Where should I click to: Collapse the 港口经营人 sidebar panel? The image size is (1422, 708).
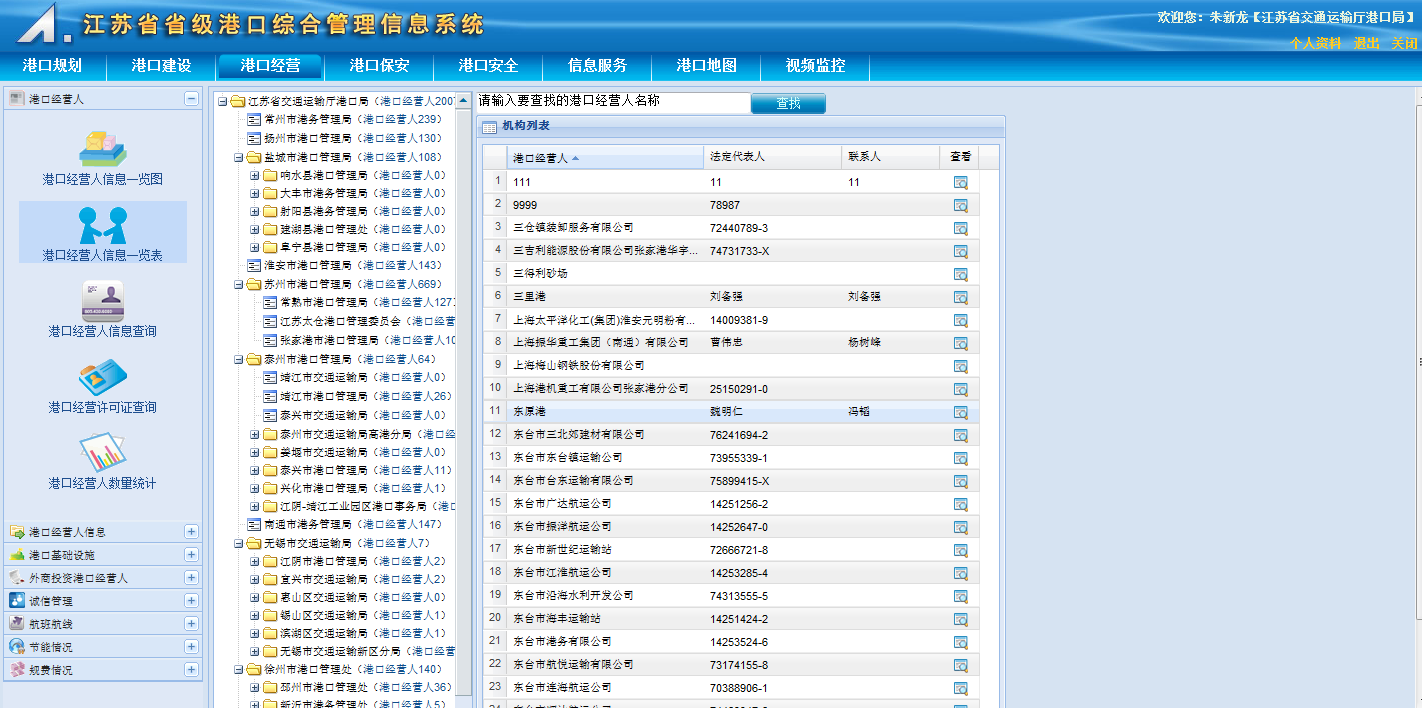[x=191, y=99]
